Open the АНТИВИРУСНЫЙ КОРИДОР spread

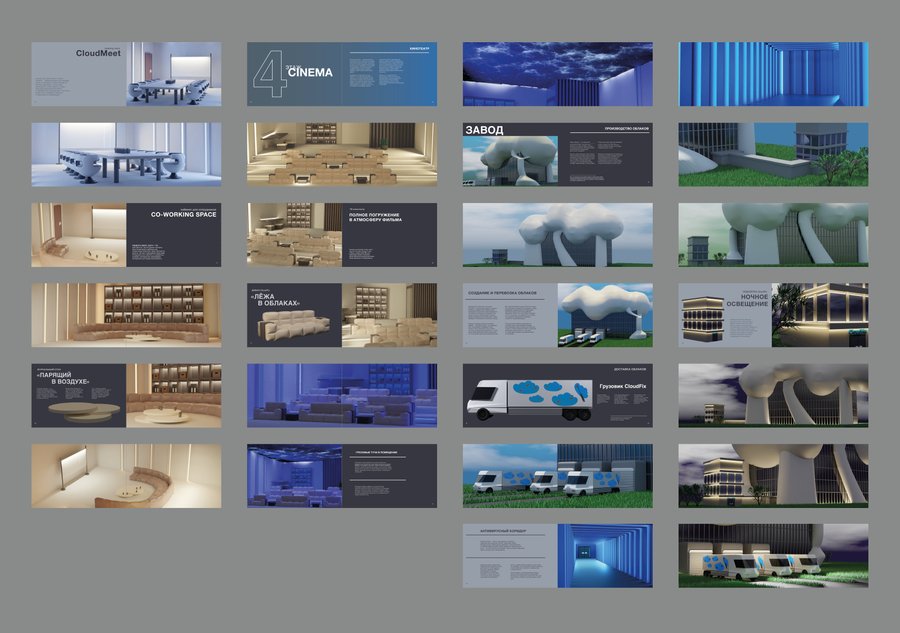pyautogui.click(x=558, y=556)
